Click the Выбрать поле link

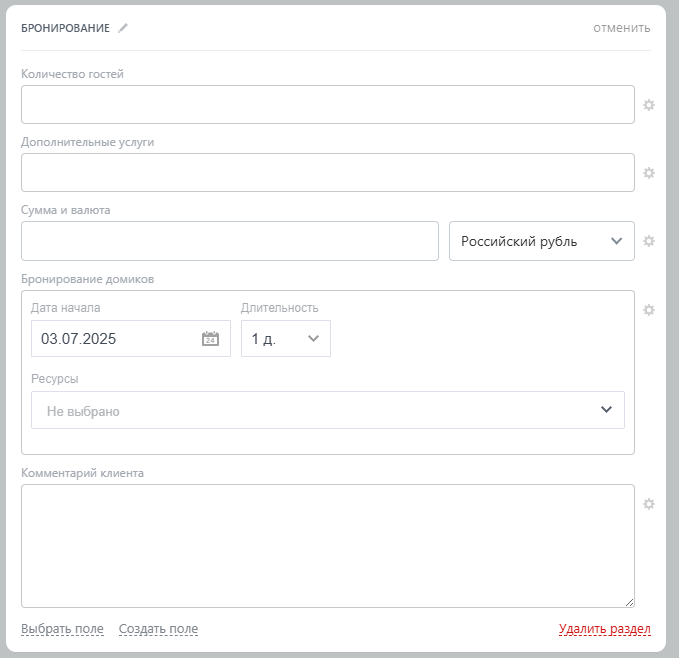click(x=62, y=629)
